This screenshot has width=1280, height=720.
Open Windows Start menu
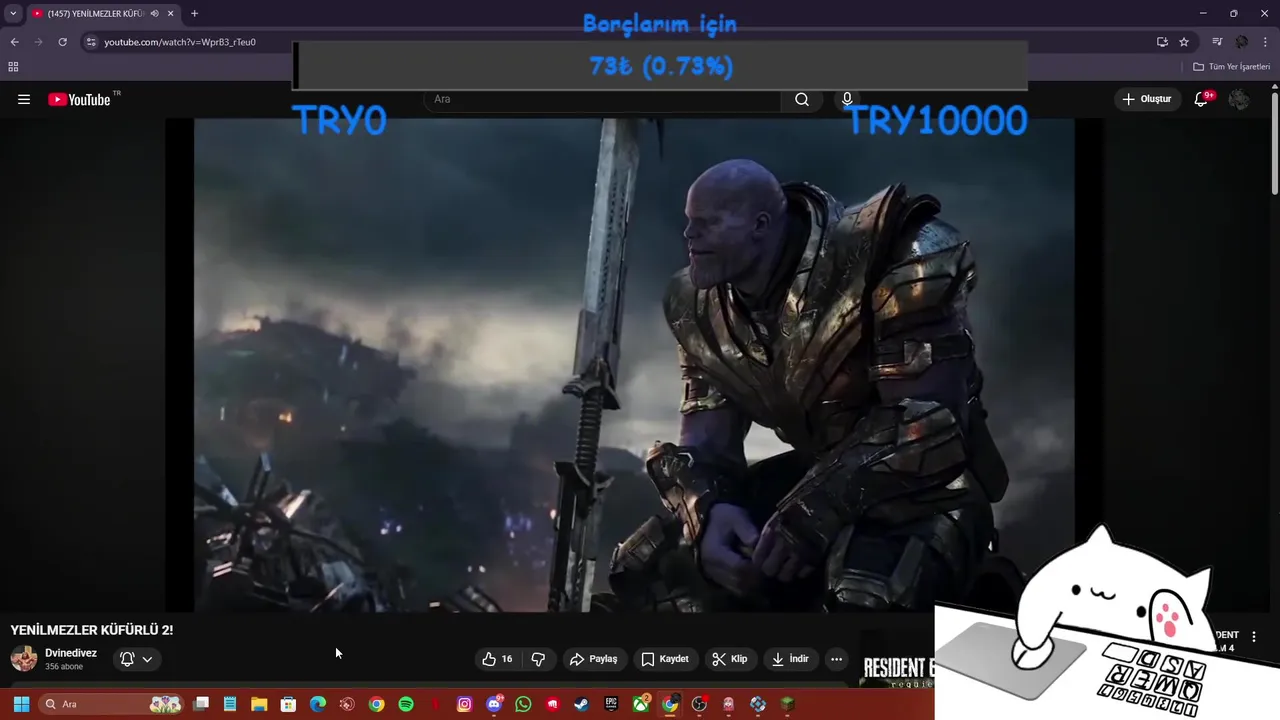point(21,704)
